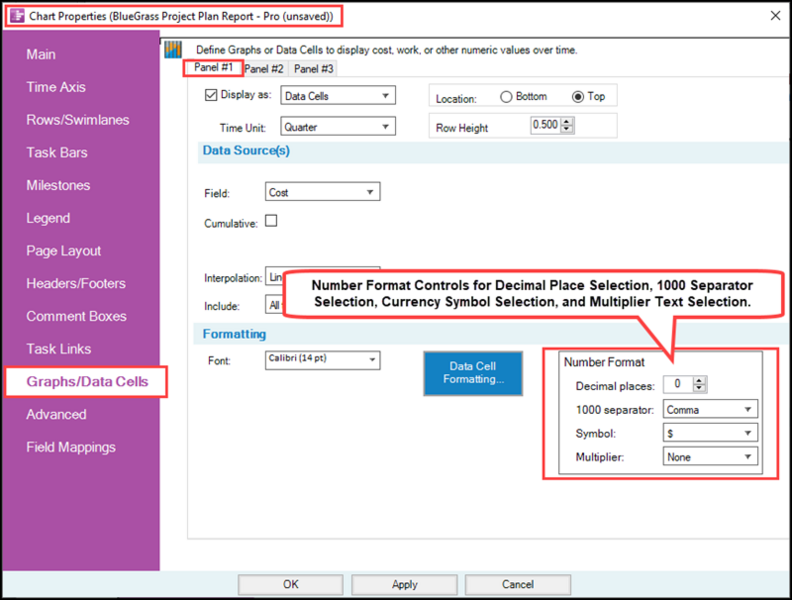792x600 pixels.
Task: Select Comment Boxes in the sidebar
Action: [76, 316]
